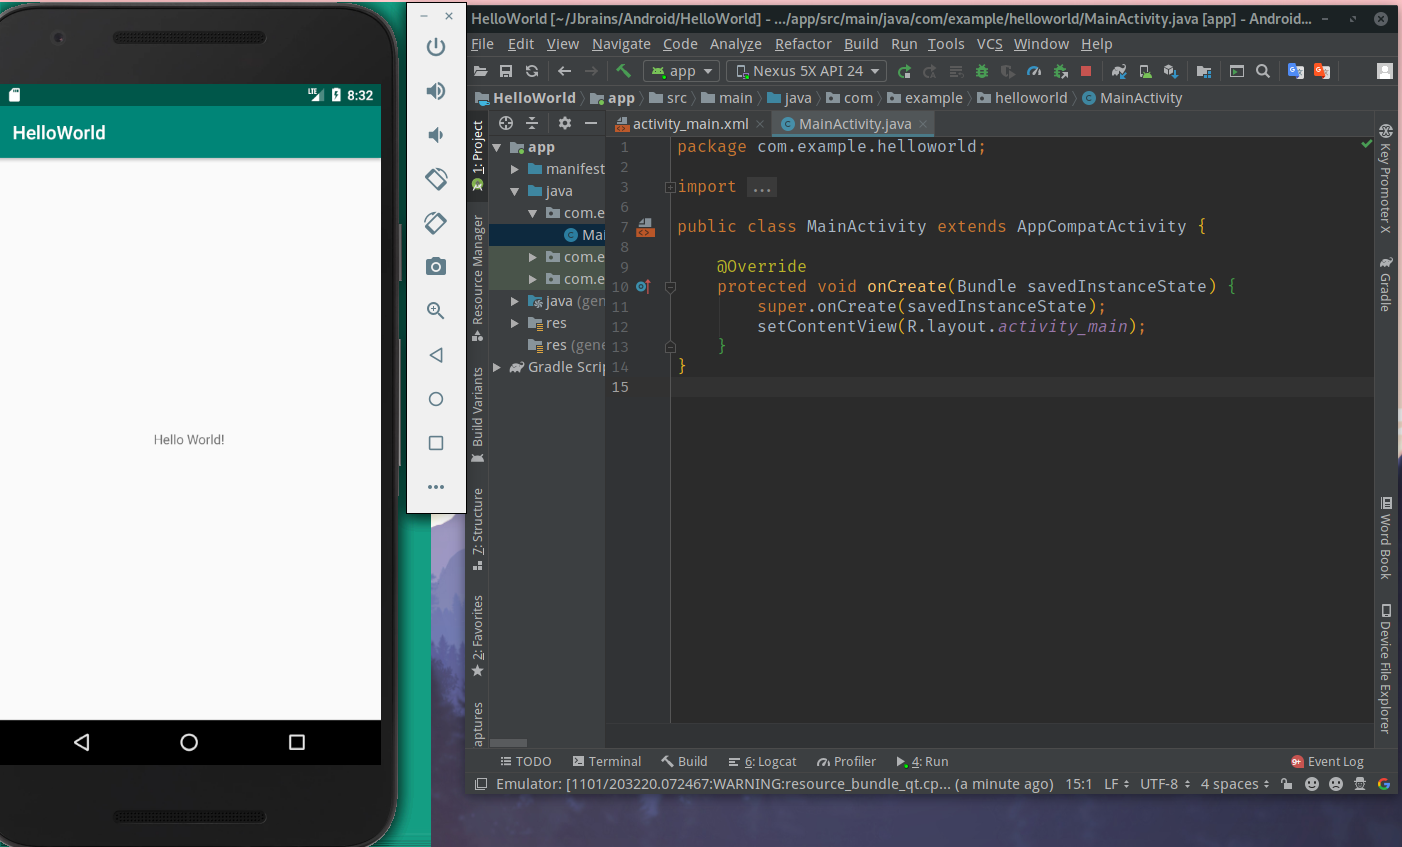
Task: Click the layout file gutter icon on line 7
Action: point(645,228)
